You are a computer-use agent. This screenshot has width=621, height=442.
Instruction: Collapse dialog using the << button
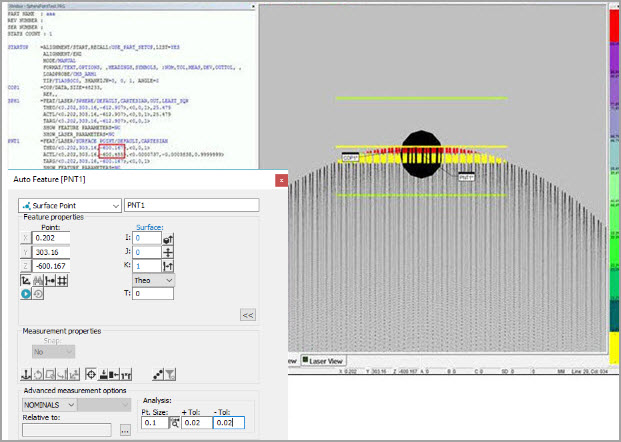click(247, 314)
